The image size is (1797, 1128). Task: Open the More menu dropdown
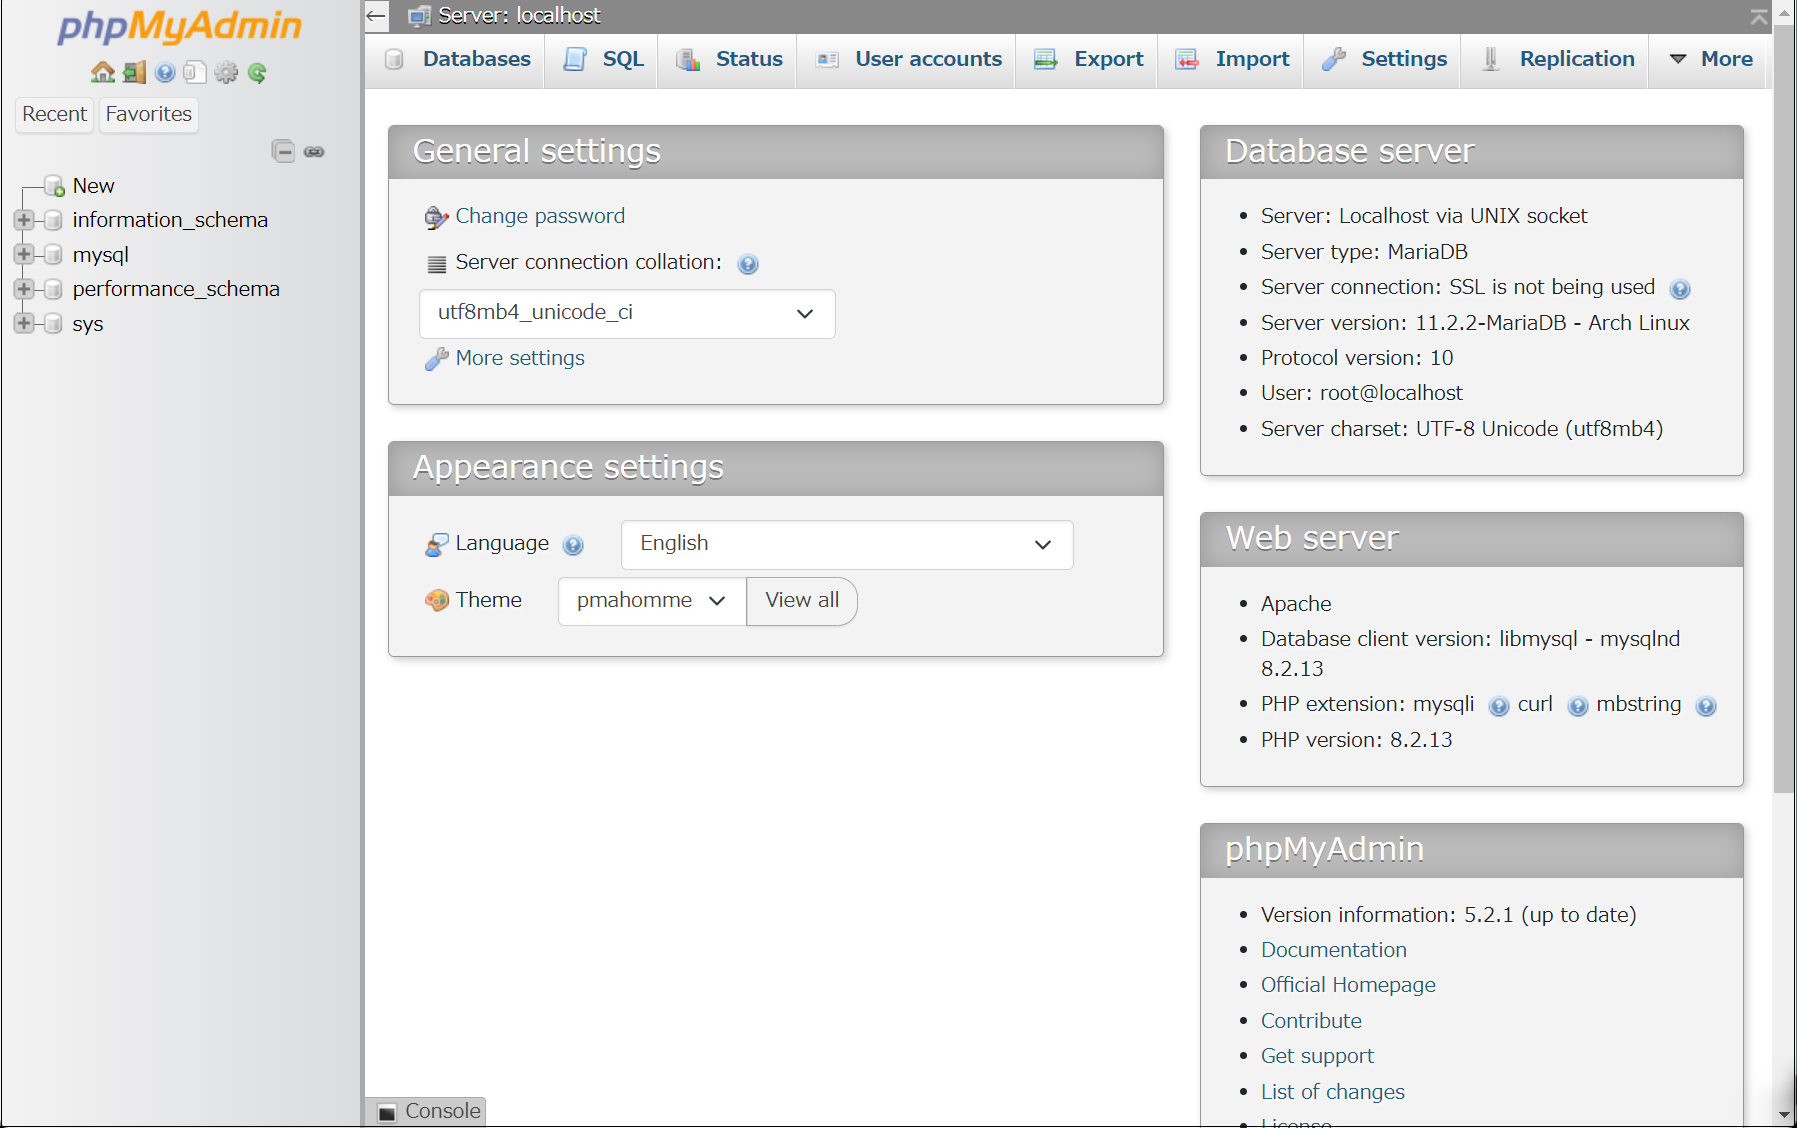[x=1711, y=59]
